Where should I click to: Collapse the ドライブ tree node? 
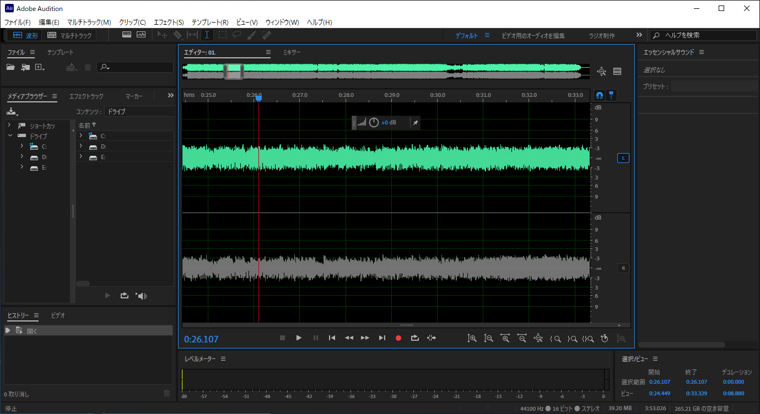(x=10, y=136)
